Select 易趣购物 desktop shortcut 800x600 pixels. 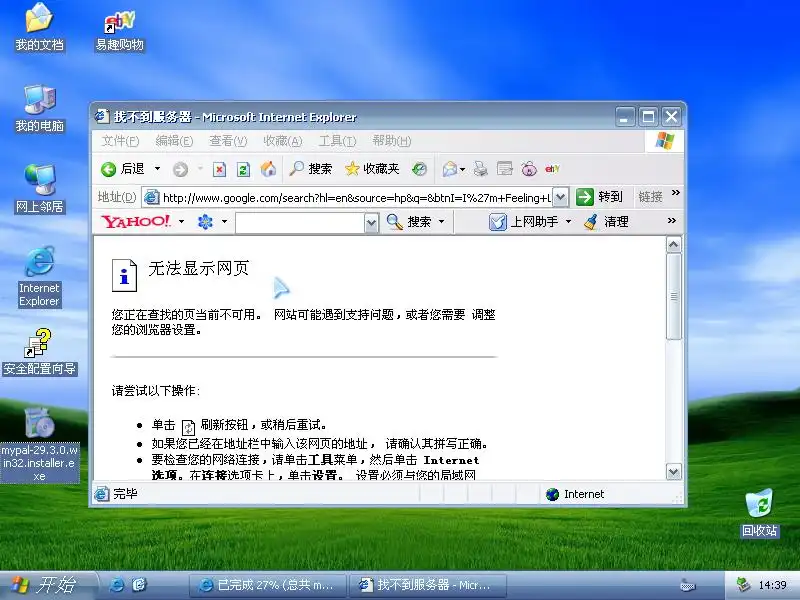pyautogui.click(x=120, y=32)
